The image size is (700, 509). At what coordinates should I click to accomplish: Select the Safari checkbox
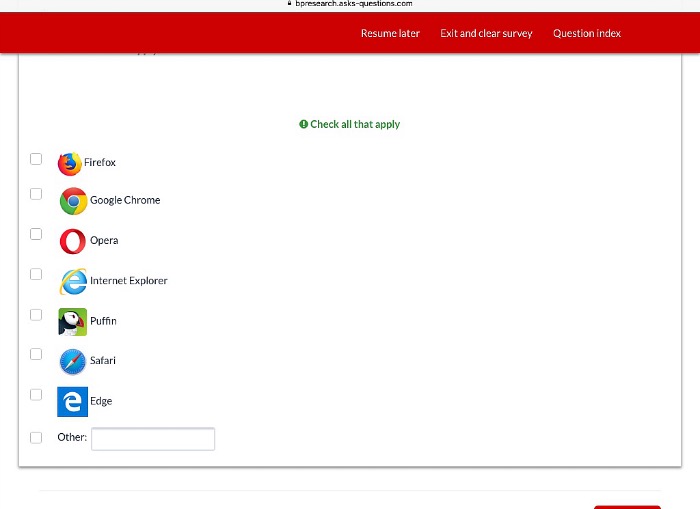[36, 354]
